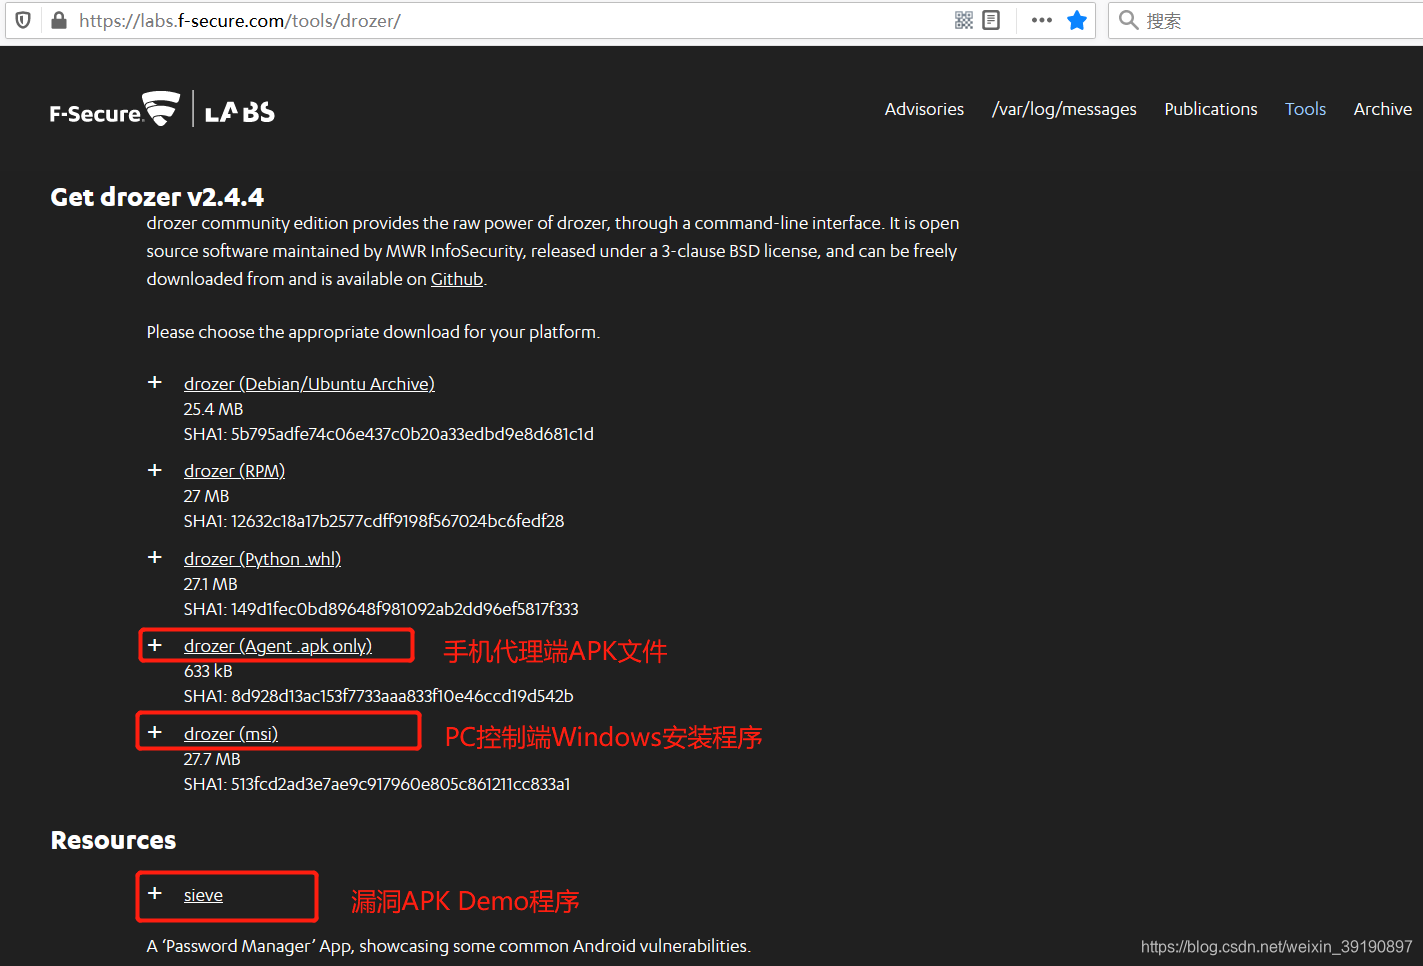Open the page actions grid icon in address bar
Screen dimensions: 1423x966
pos(963,19)
